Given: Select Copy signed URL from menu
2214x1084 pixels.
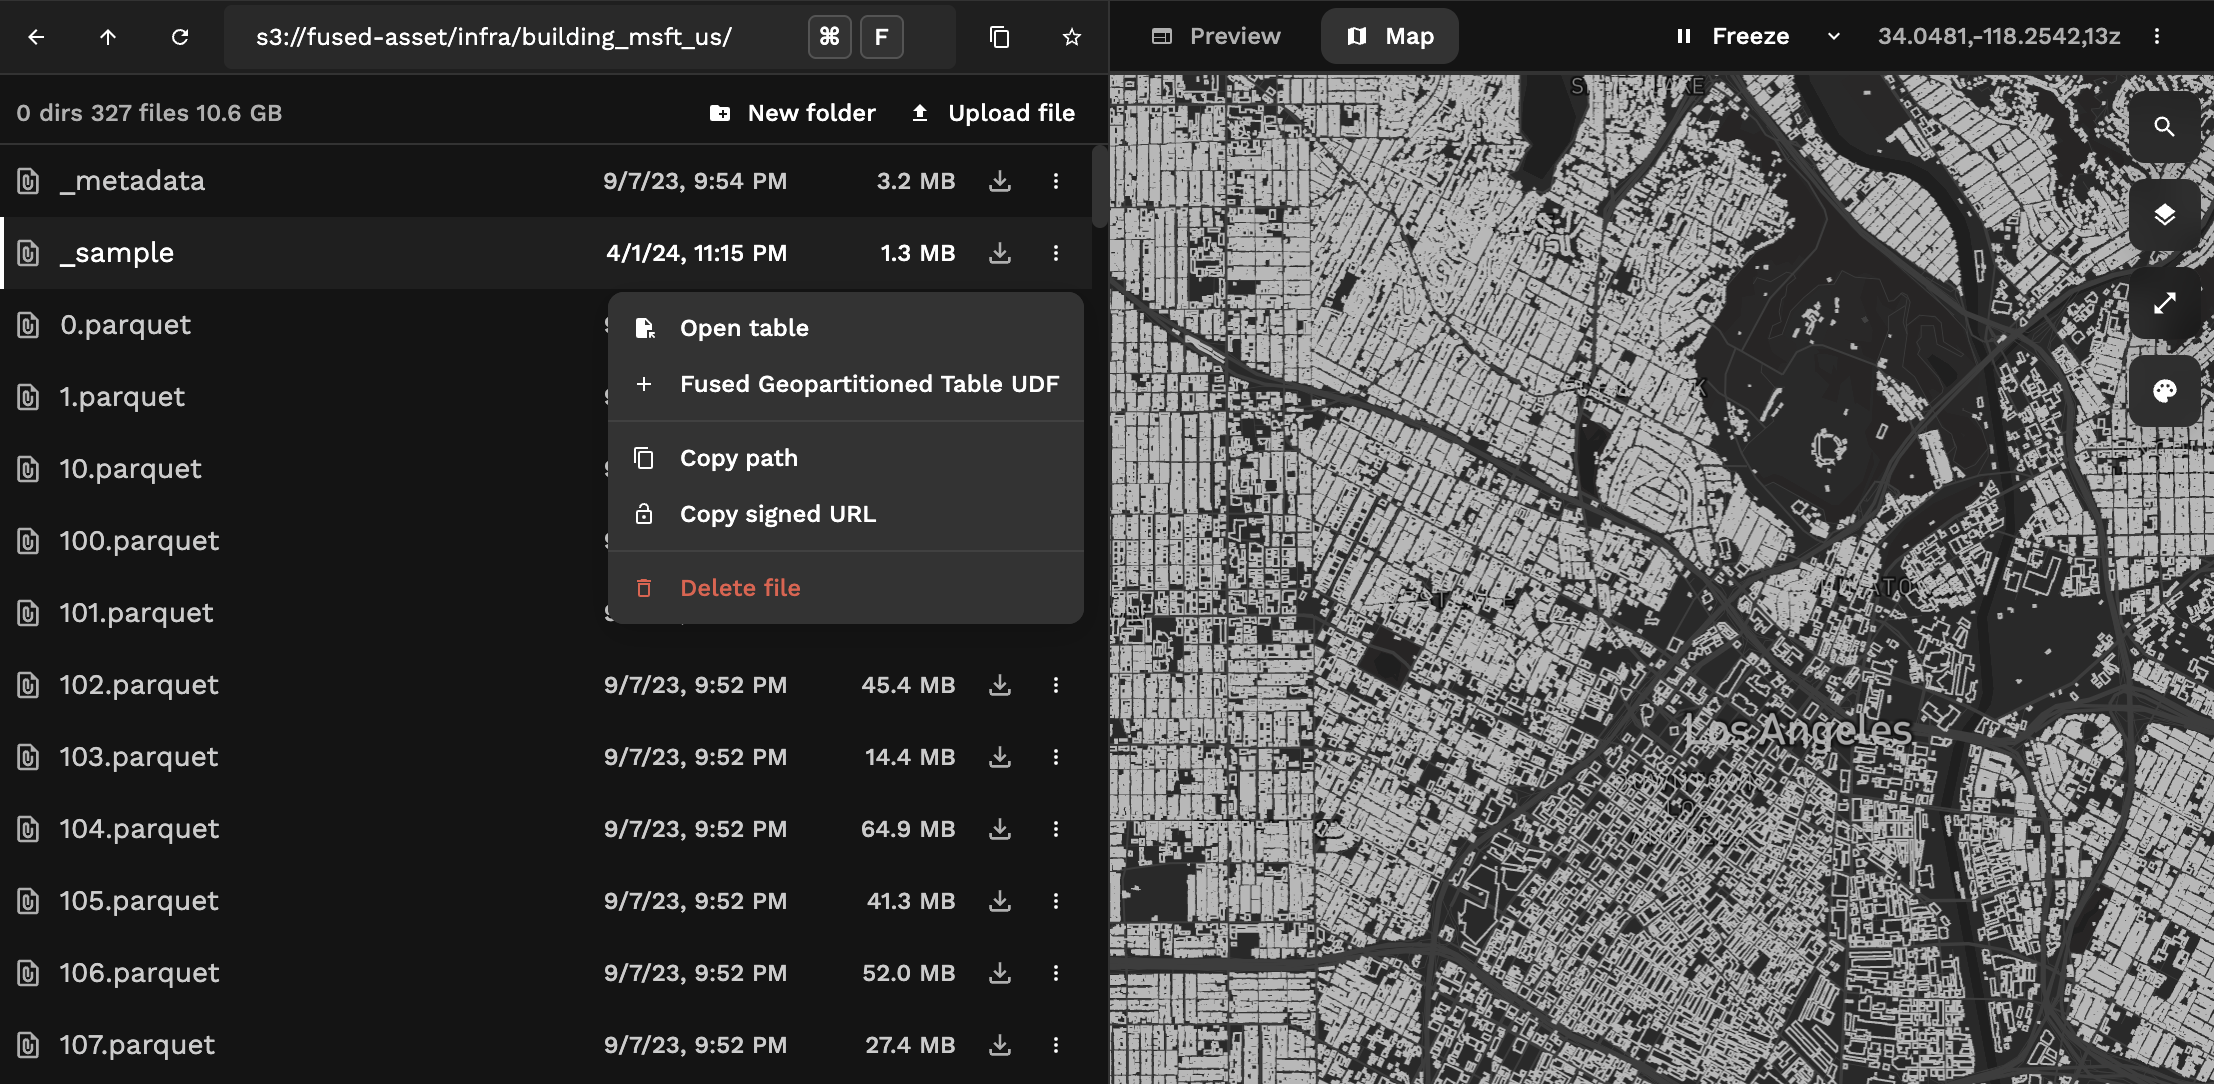Looking at the screenshot, I should tap(776, 514).
